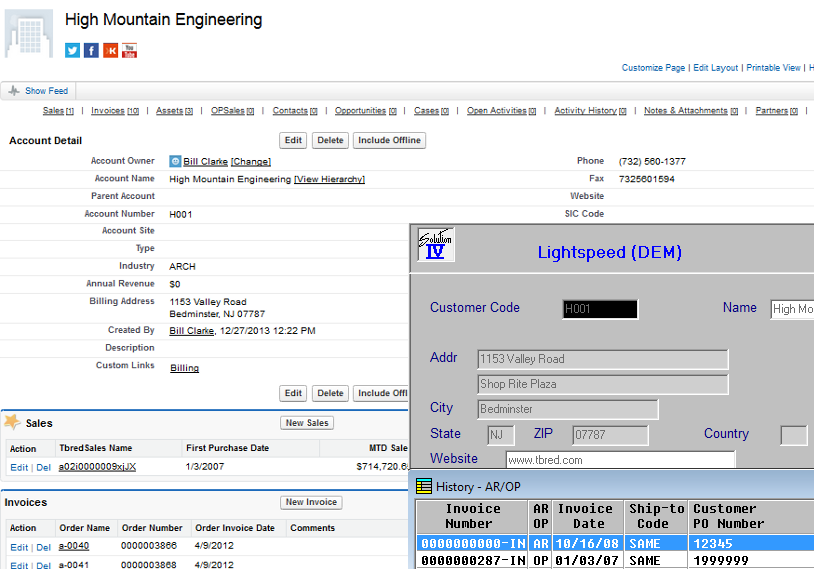This screenshot has width=814, height=569.
Task: Click into the Customer Code field H001
Action: (600, 309)
